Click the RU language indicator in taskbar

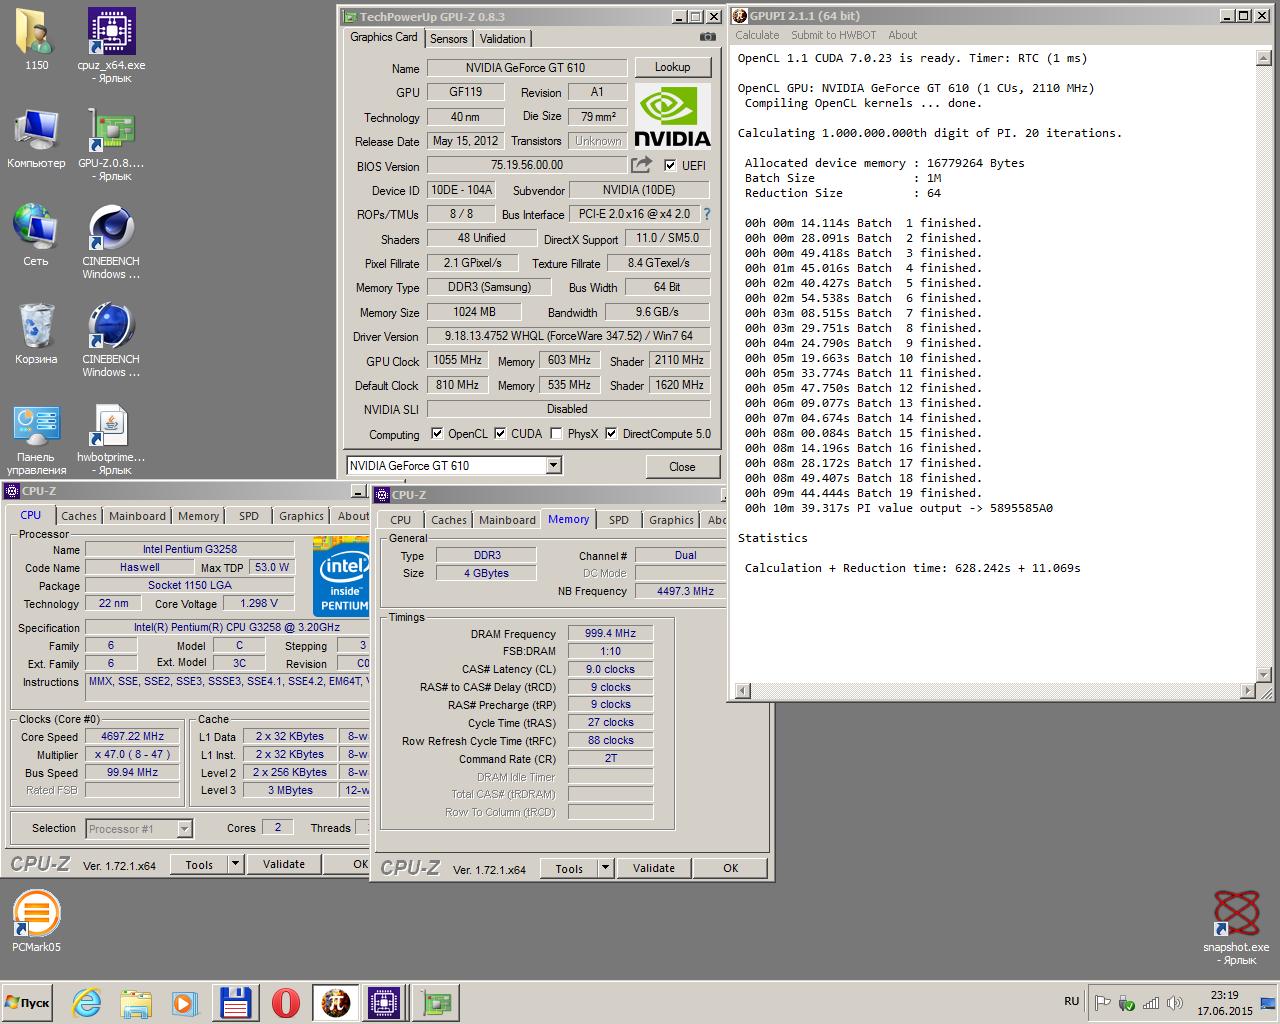[x=1071, y=1001]
